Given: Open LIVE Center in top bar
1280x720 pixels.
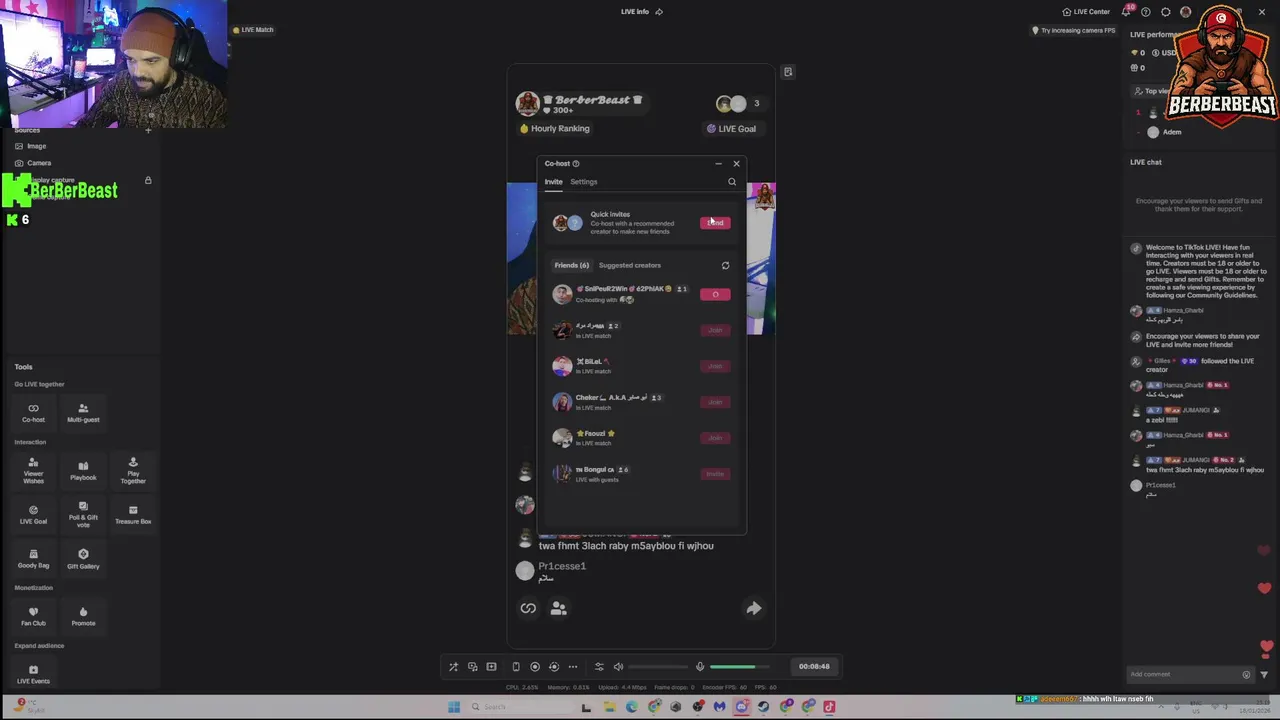Looking at the screenshot, I should (1086, 12).
